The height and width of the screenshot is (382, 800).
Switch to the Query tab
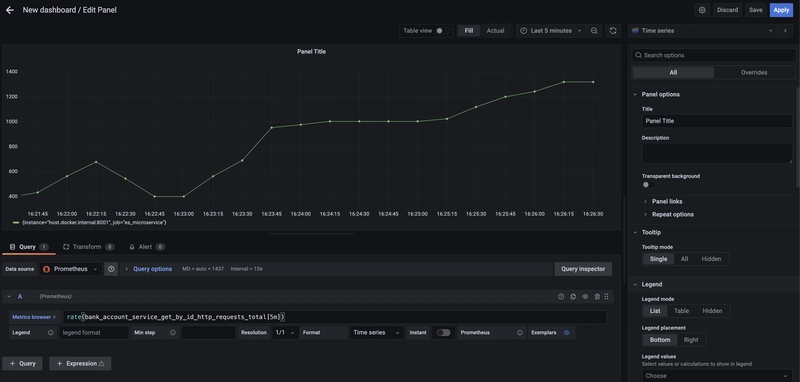click(29, 247)
